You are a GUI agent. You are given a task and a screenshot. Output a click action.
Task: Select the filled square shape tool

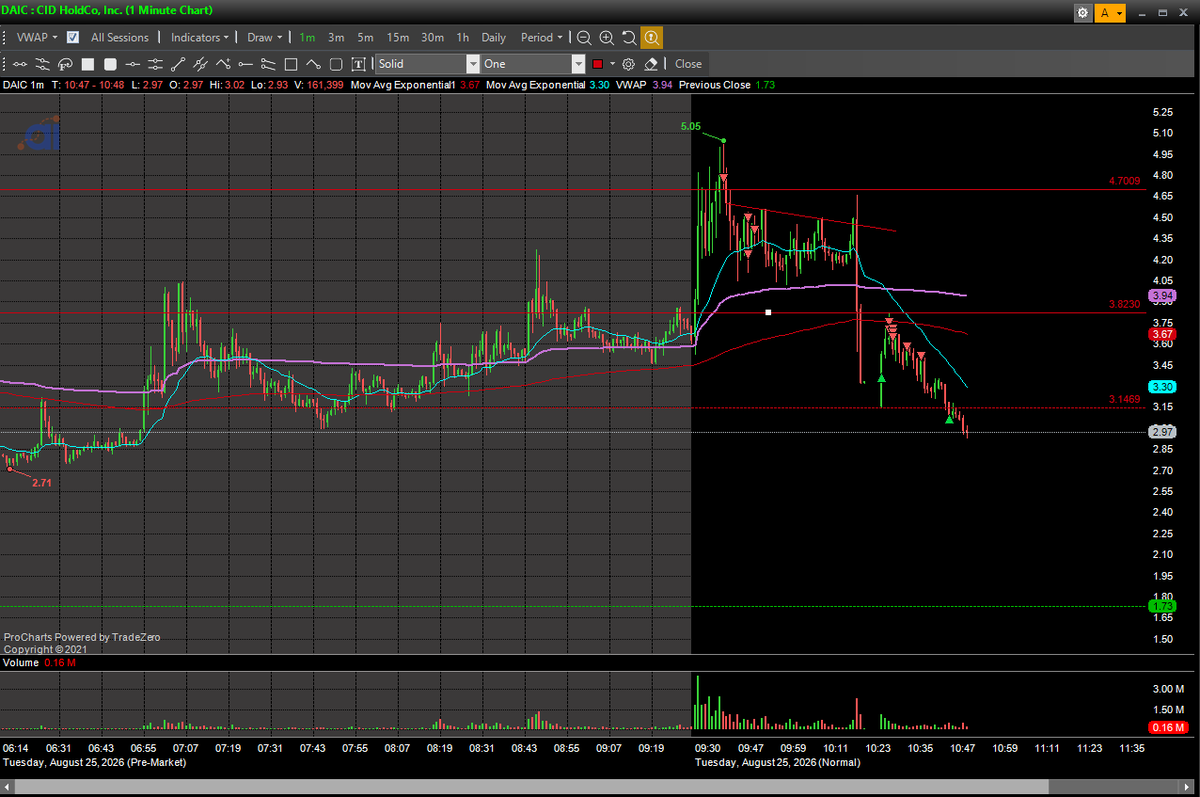[88, 64]
